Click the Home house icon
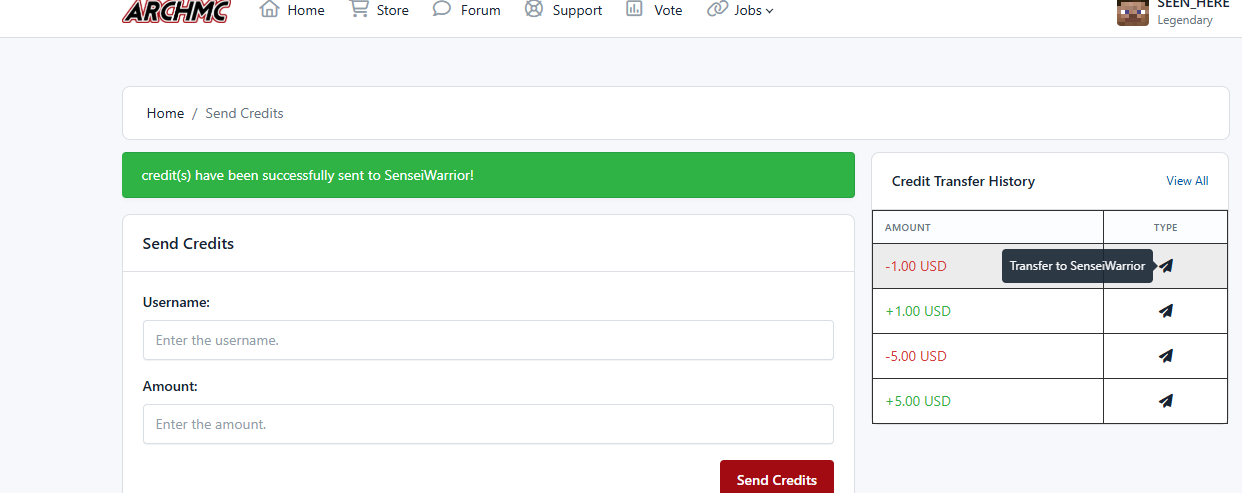This screenshot has width=1242, height=493. tap(269, 9)
